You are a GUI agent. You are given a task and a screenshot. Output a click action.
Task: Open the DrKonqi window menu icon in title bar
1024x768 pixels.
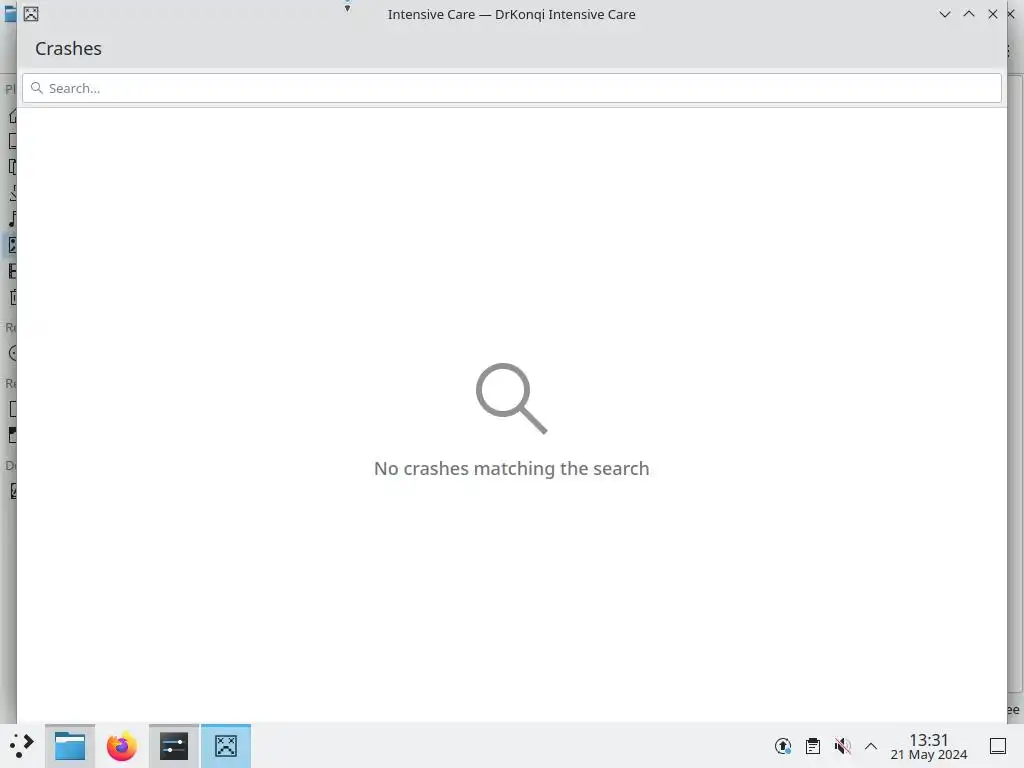(31, 14)
